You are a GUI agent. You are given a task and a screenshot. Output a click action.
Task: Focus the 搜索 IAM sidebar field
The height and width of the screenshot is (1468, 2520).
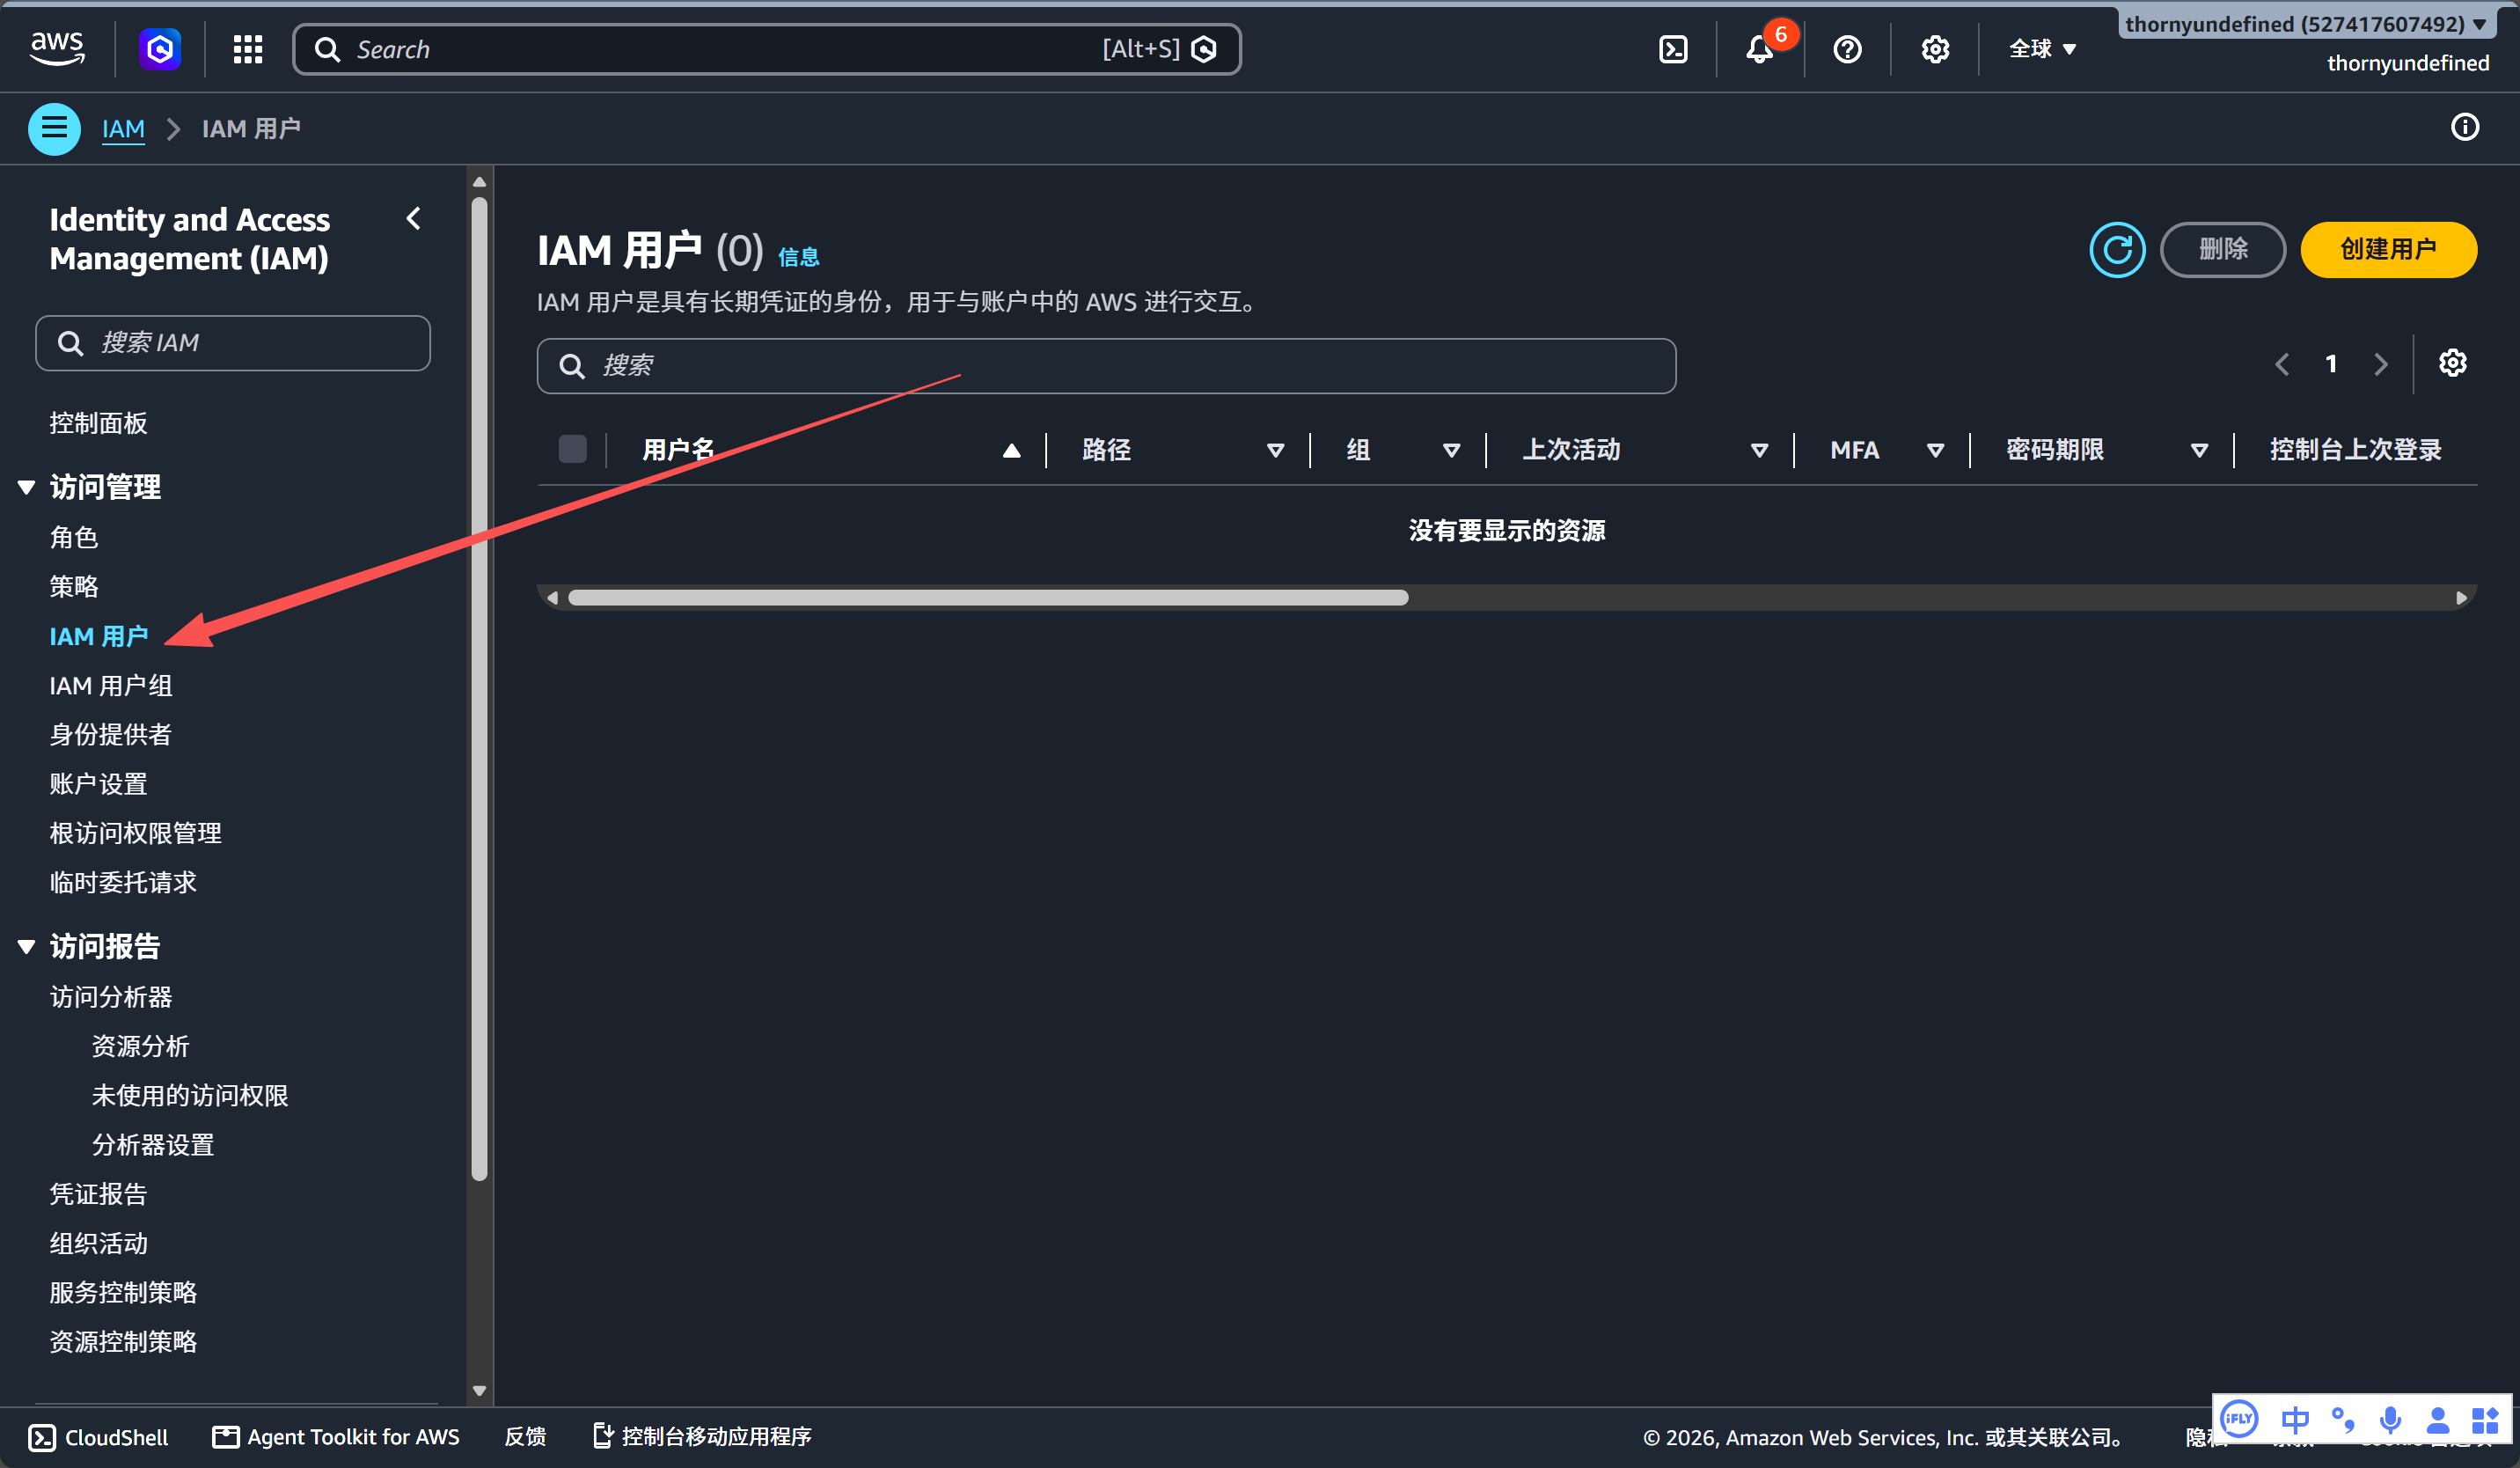[233, 343]
